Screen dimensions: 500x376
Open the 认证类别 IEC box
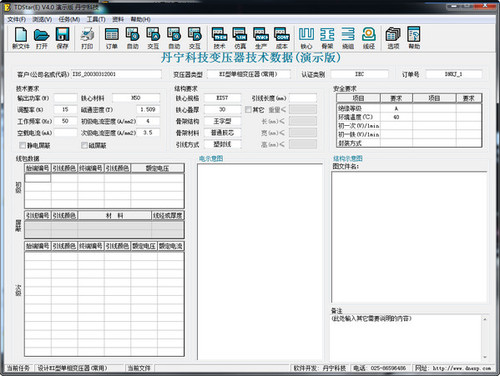tap(359, 74)
